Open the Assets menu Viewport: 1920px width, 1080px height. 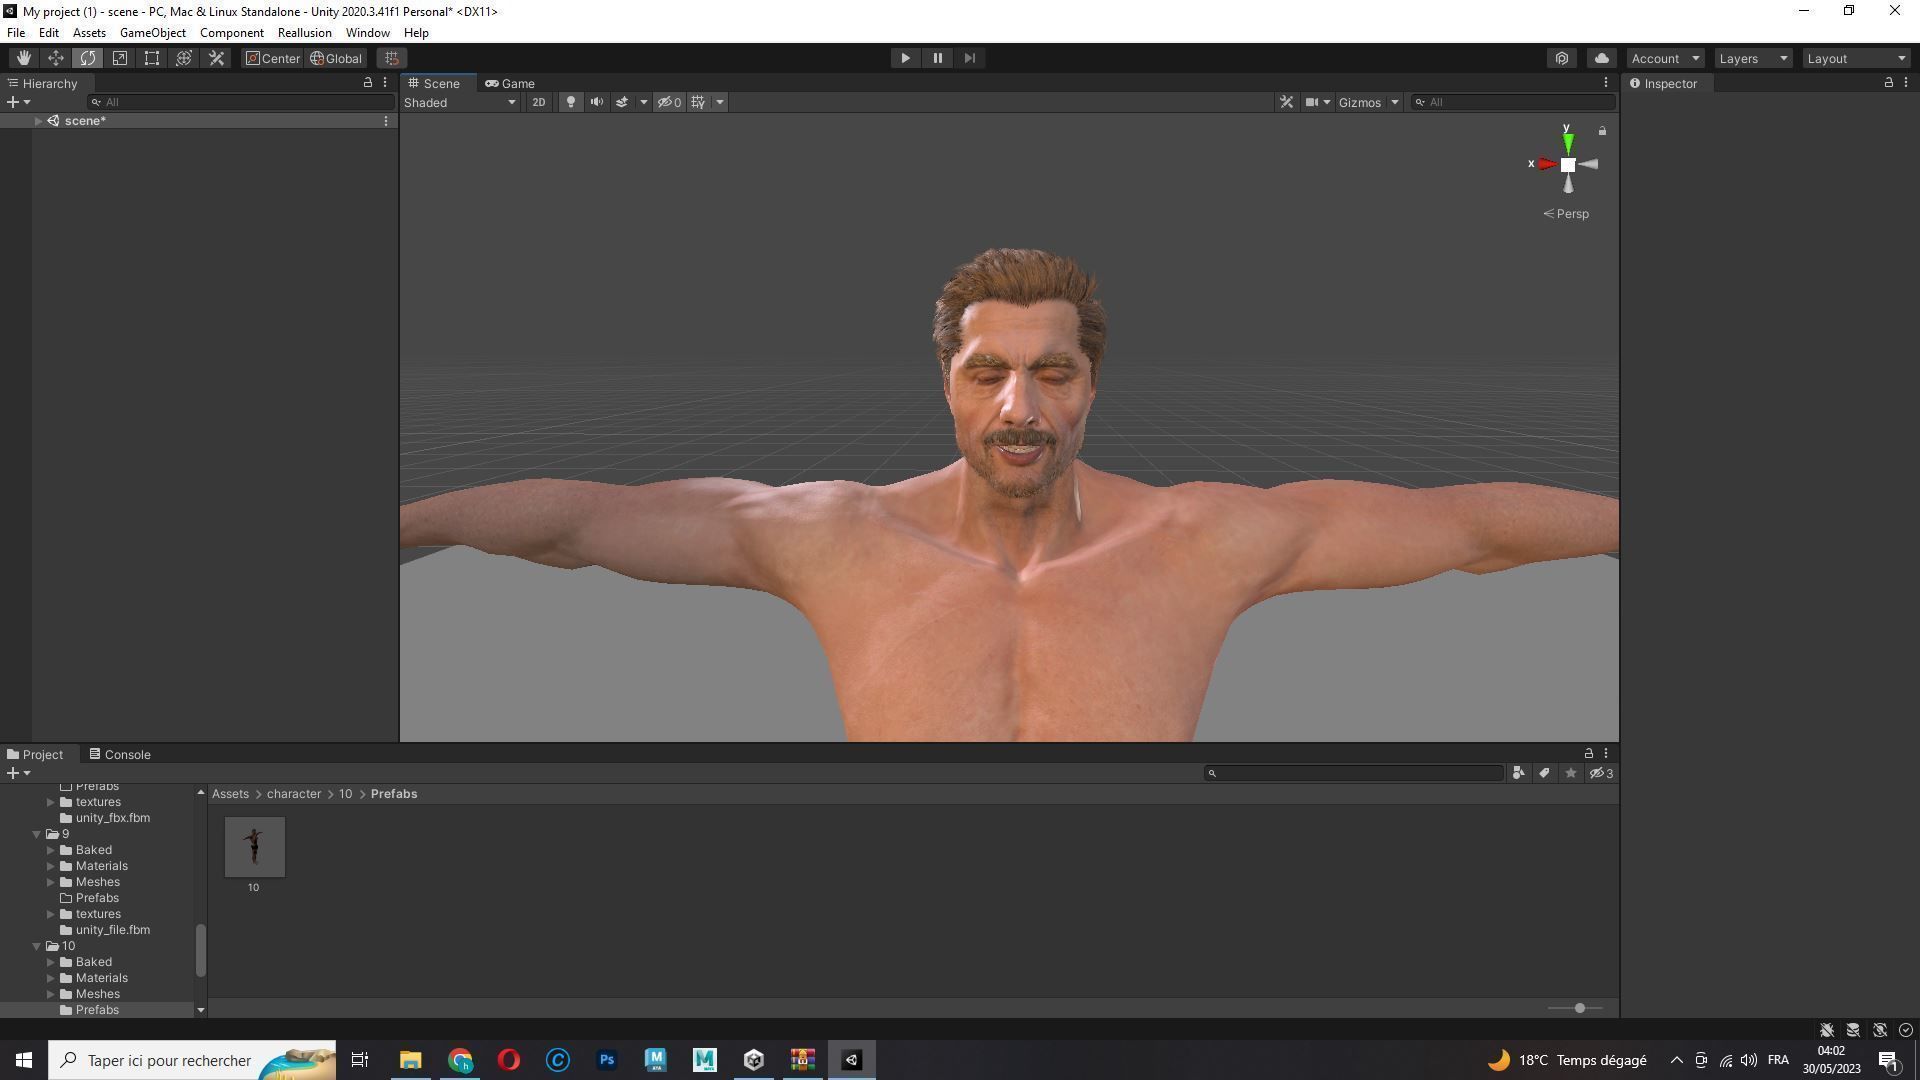(x=89, y=33)
